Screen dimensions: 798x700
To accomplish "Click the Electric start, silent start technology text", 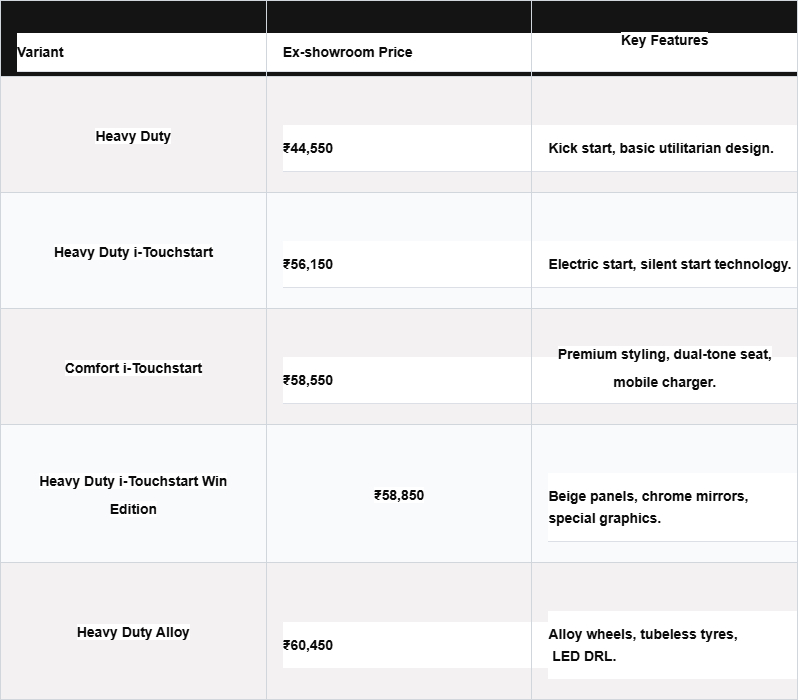I will click(669, 264).
